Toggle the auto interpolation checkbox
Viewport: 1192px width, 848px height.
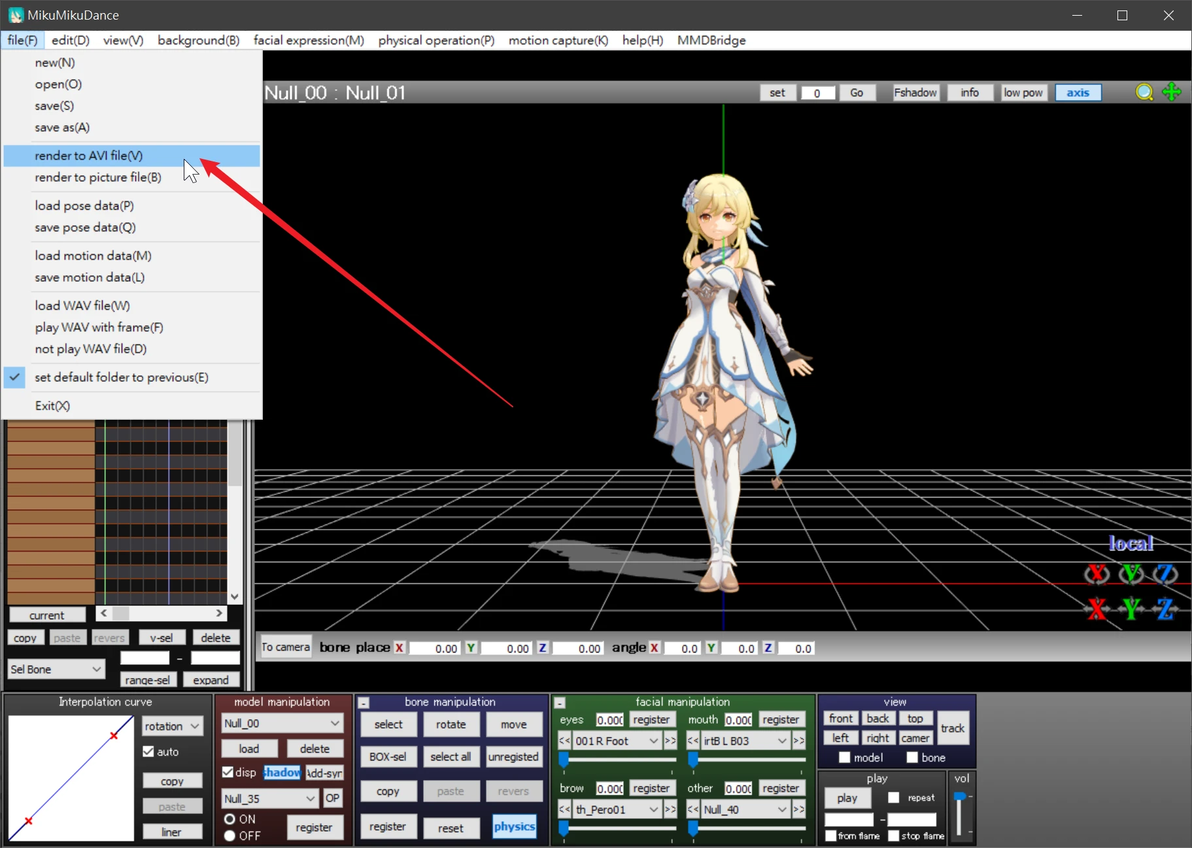pos(148,751)
